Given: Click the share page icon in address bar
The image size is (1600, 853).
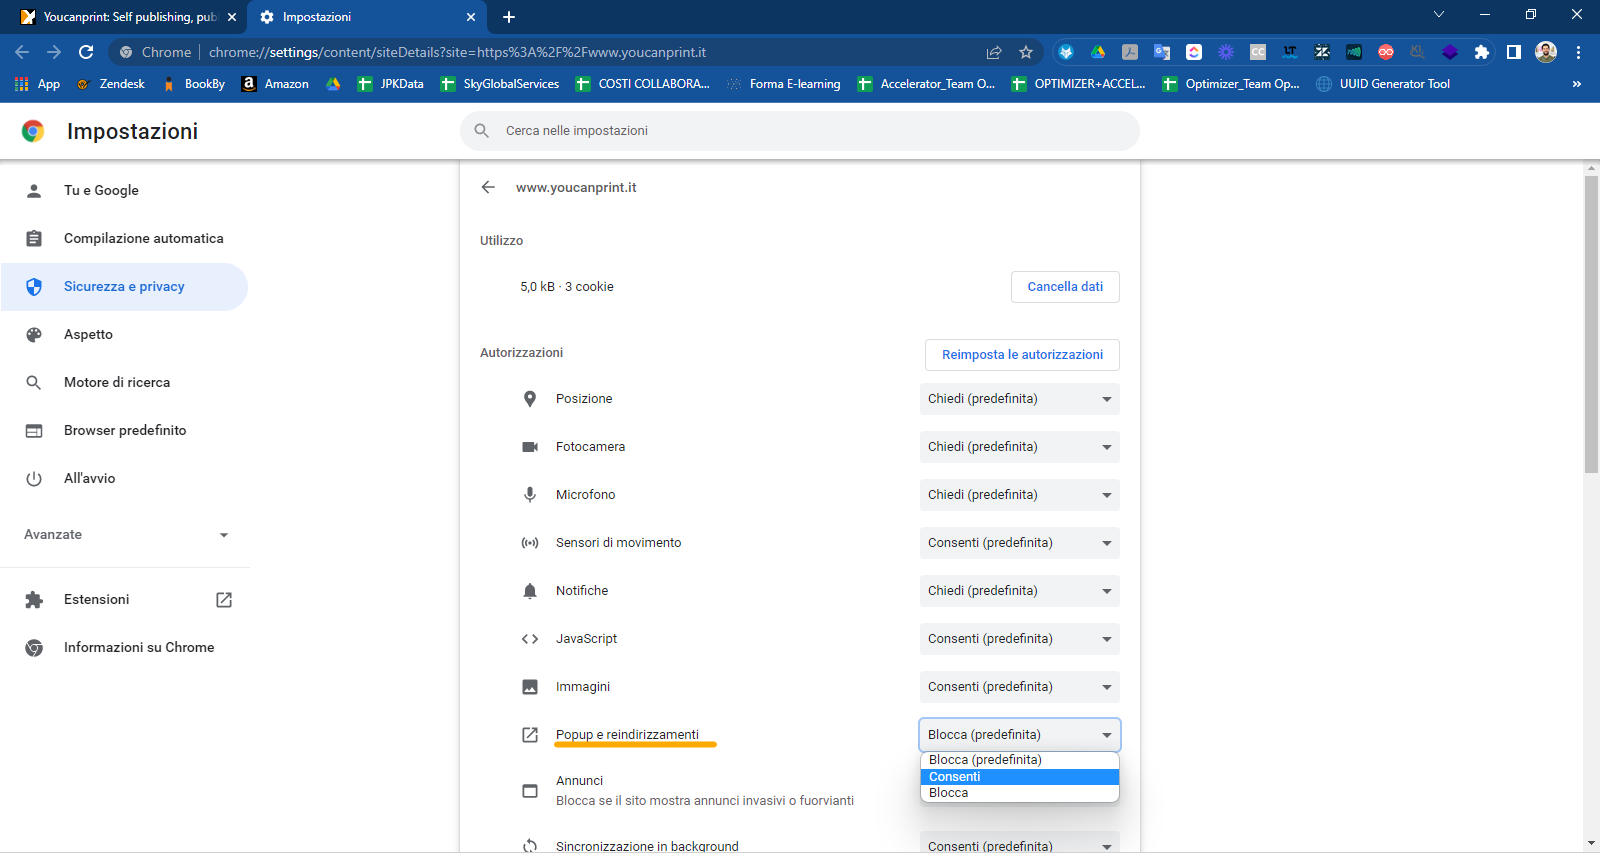Looking at the screenshot, I should [x=994, y=52].
